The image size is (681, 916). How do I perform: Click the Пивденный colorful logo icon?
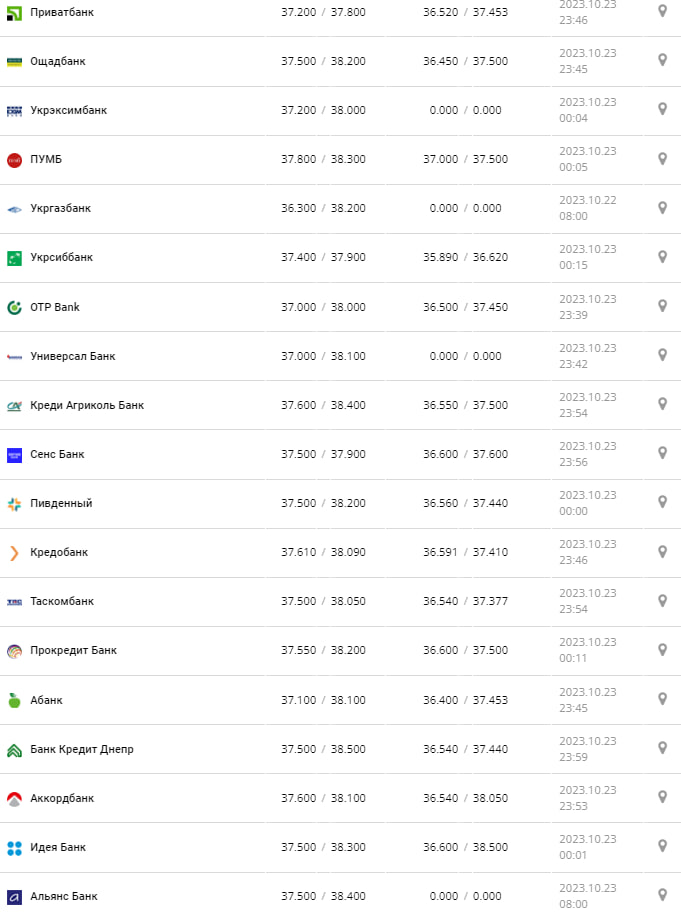[x=14, y=503]
